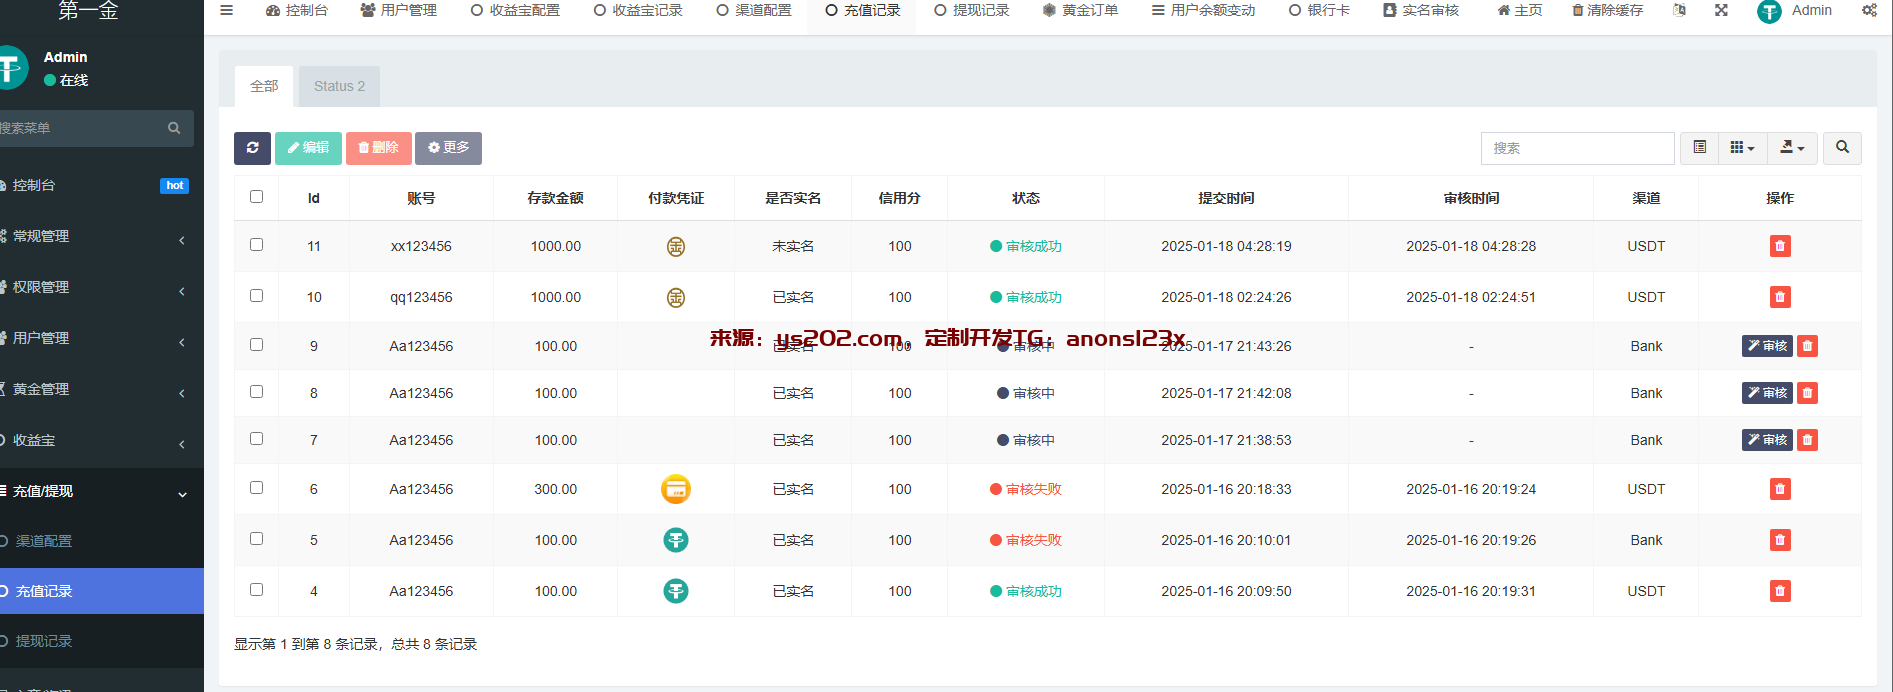Screen dimensions: 1893x692
Task: Open the settings gears icon at top right
Action: tap(1868, 10)
